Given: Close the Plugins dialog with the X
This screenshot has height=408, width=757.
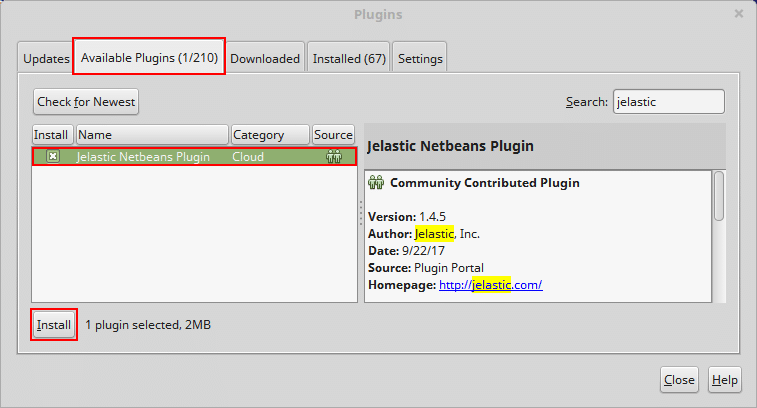Looking at the screenshot, I should 739,14.
